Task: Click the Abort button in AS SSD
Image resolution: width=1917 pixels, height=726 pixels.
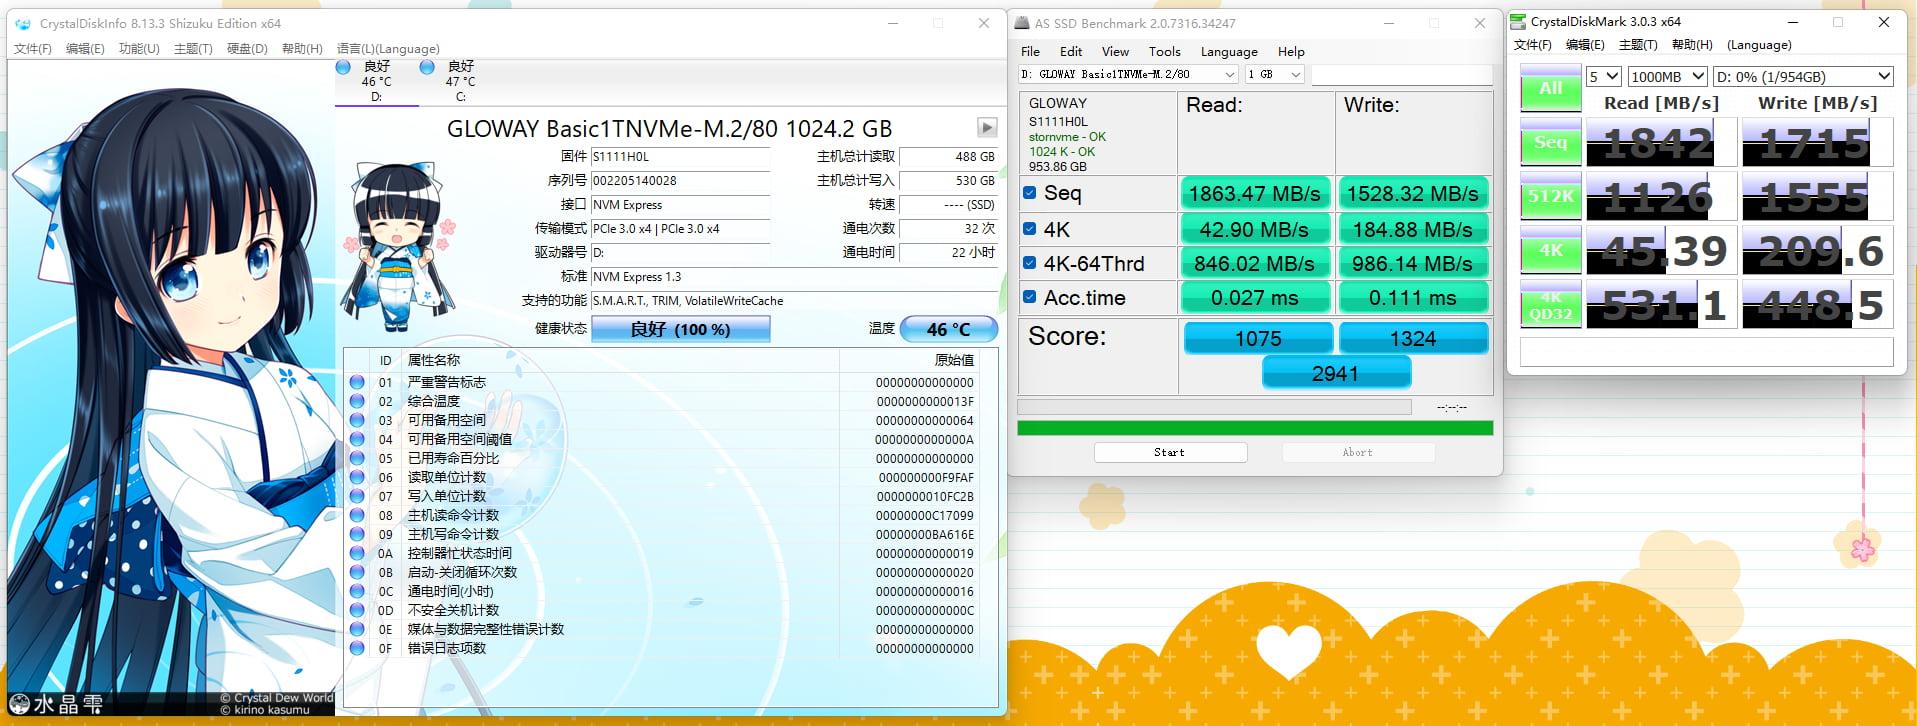Action: 1358,453
